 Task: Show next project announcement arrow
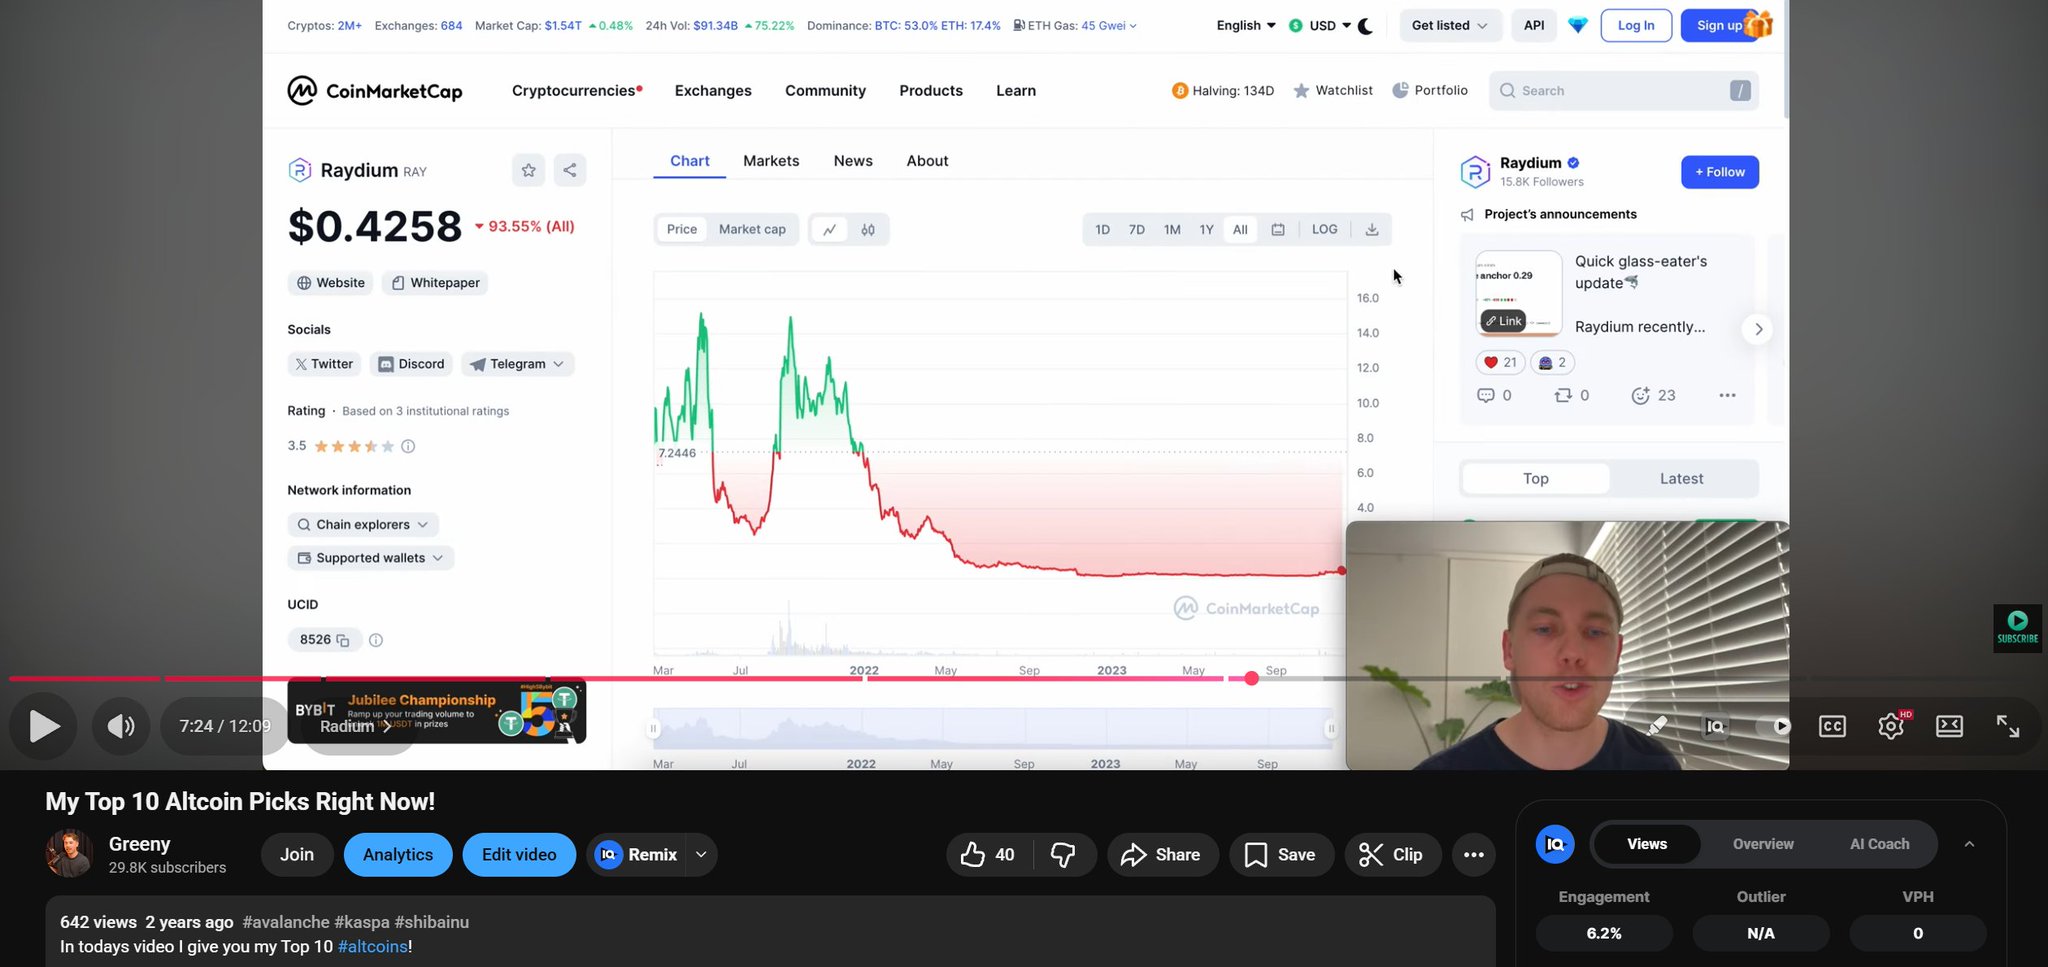(1758, 329)
